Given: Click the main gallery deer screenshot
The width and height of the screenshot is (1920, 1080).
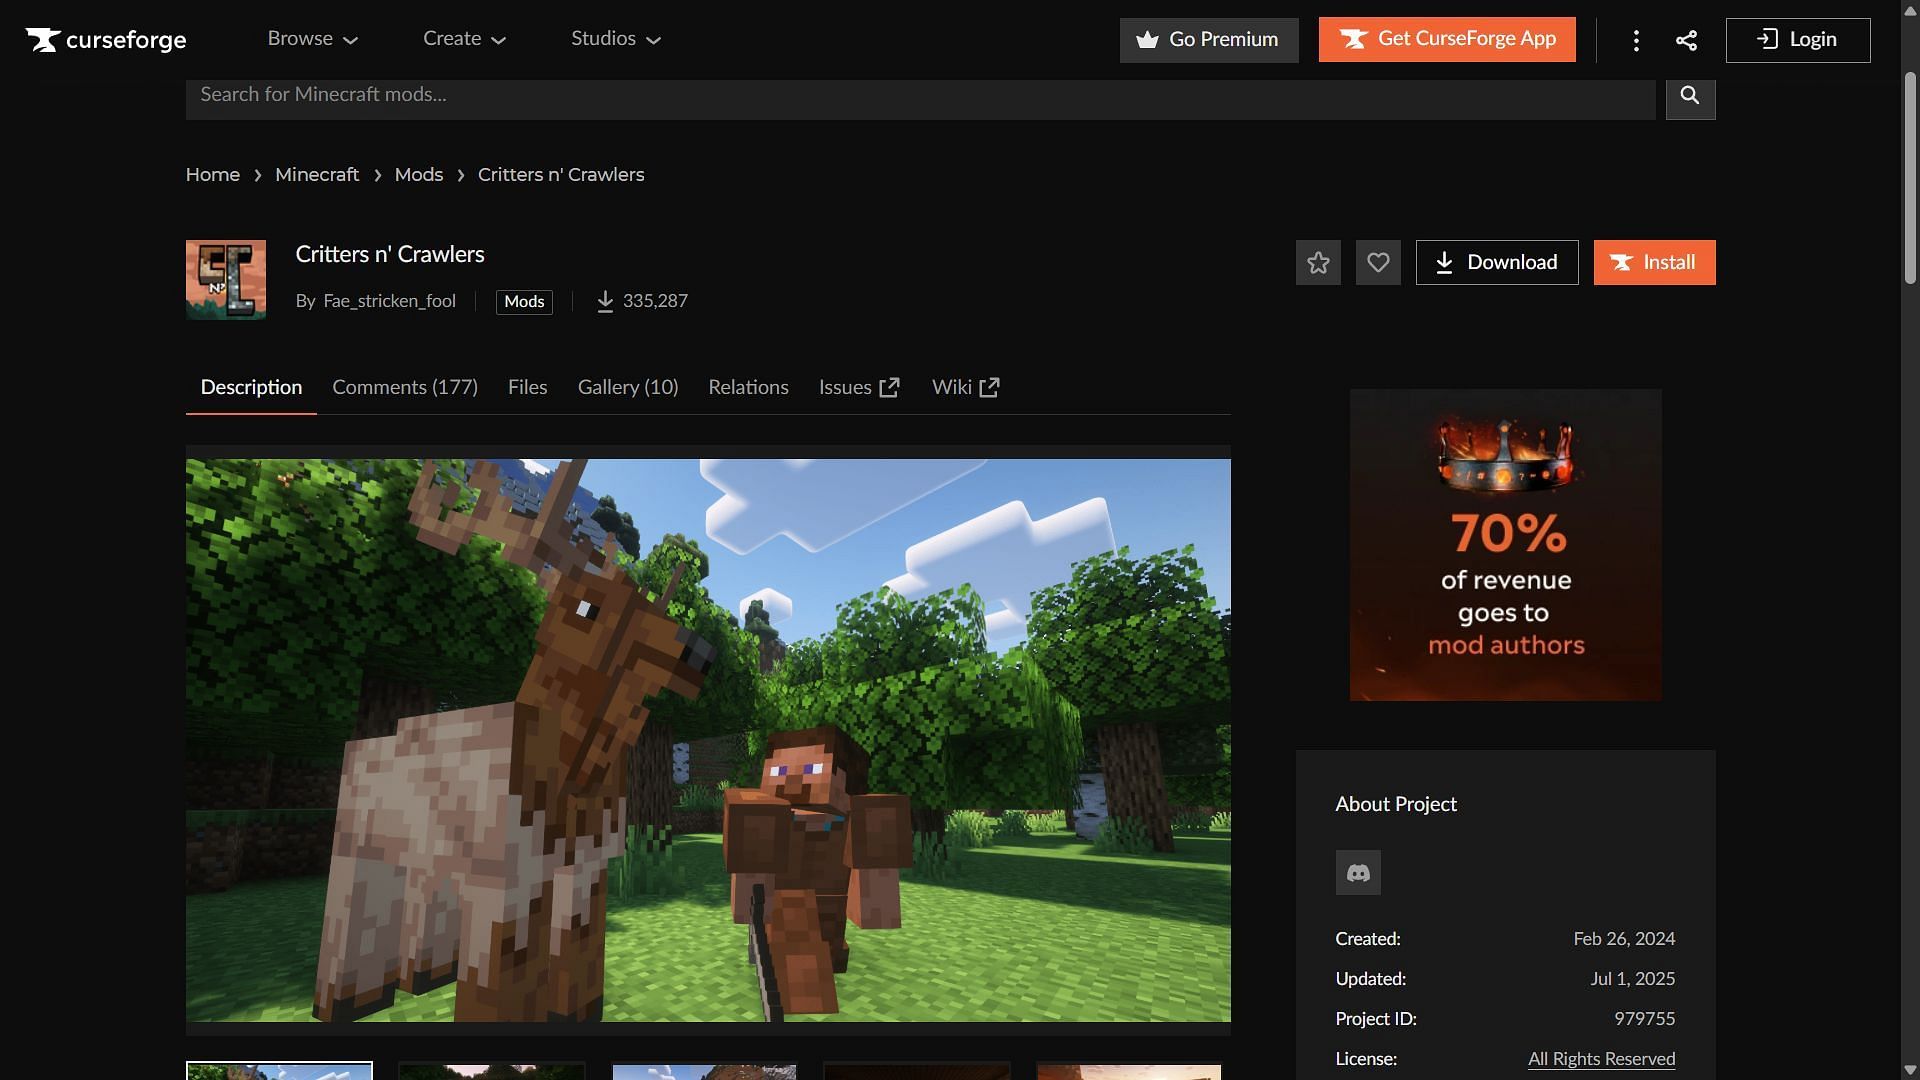Looking at the screenshot, I should [708, 740].
